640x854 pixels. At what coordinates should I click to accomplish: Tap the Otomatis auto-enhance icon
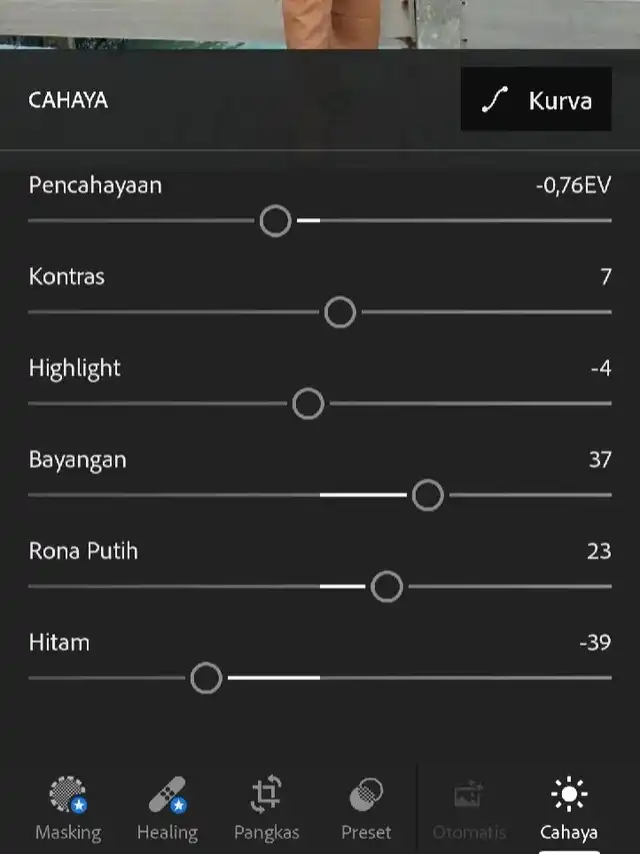469,795
